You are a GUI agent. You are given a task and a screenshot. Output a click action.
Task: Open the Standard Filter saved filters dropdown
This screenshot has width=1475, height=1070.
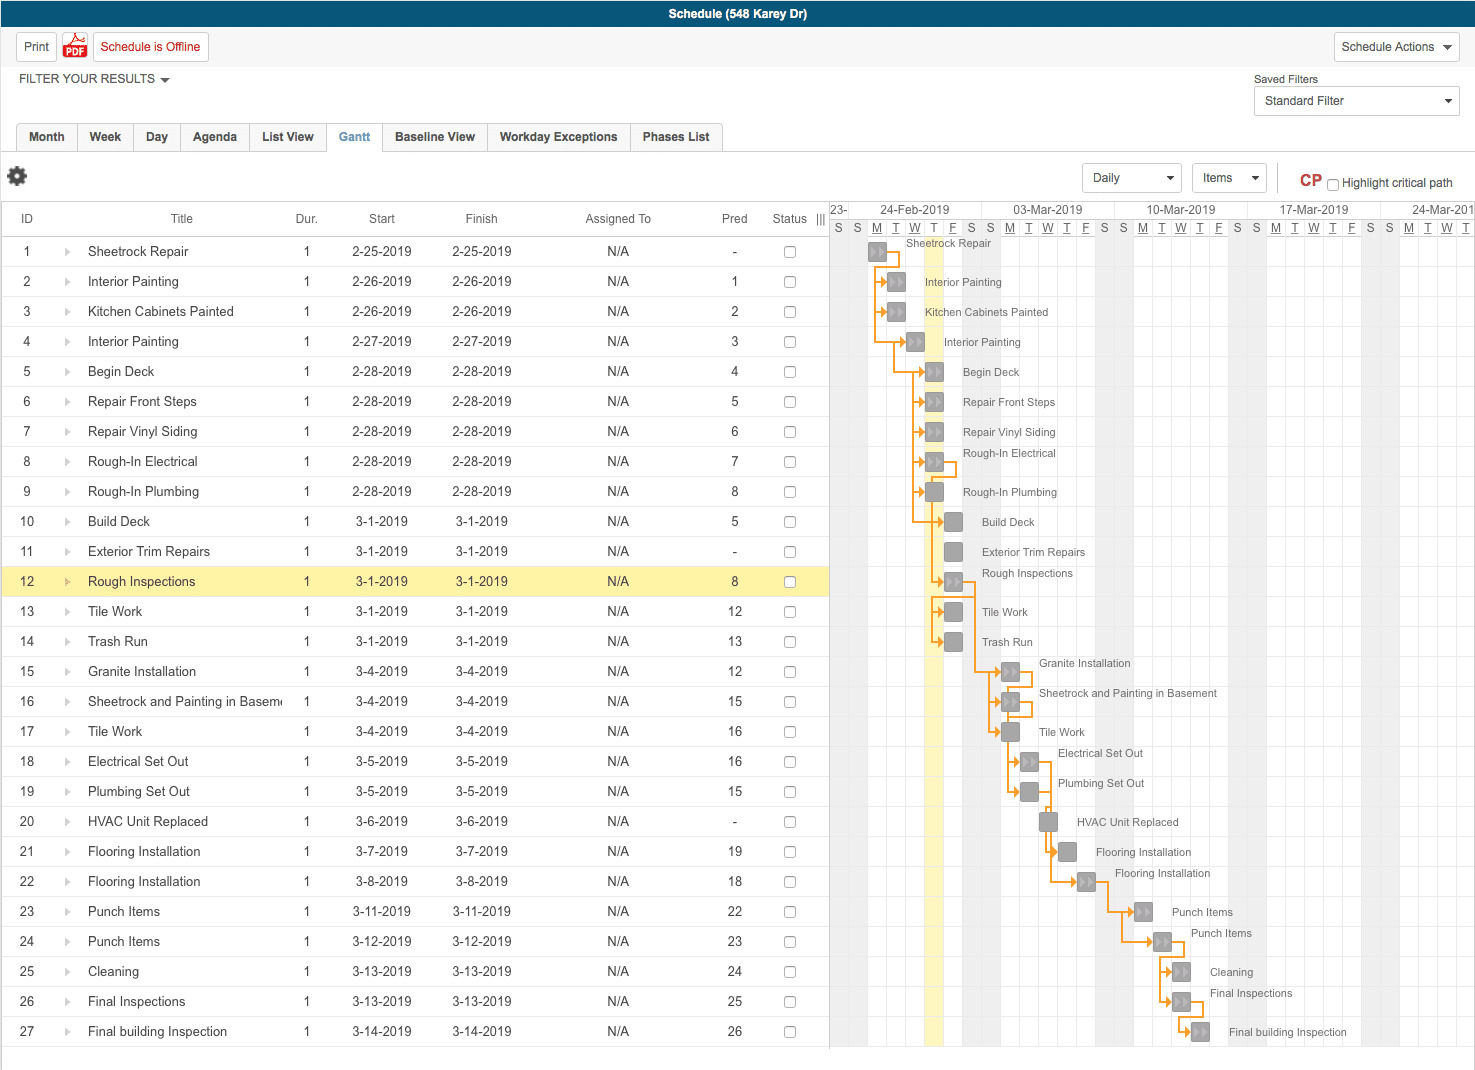(1356, 101)
